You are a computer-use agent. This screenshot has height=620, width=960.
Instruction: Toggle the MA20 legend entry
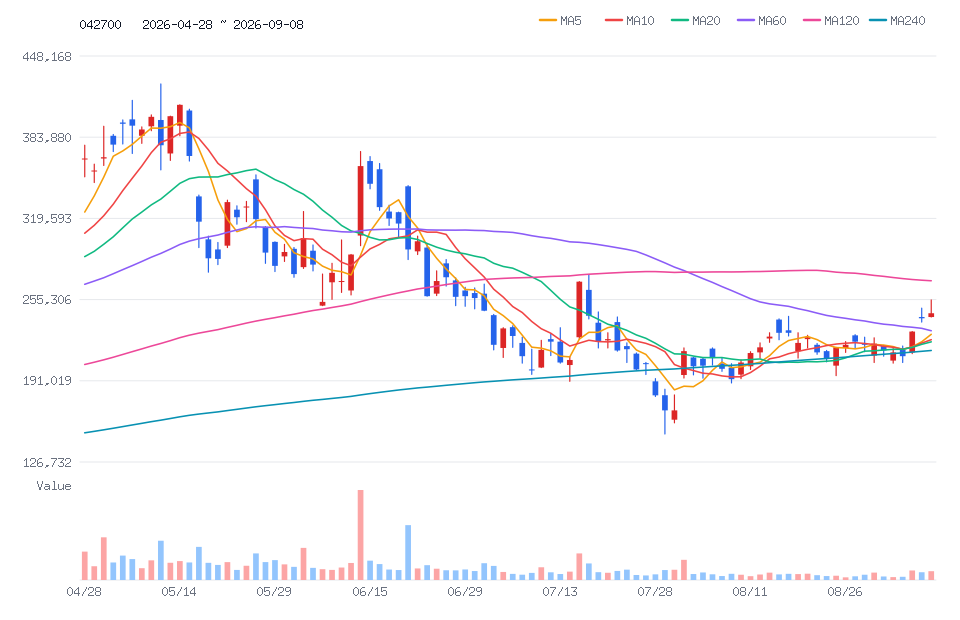(696, 21)
